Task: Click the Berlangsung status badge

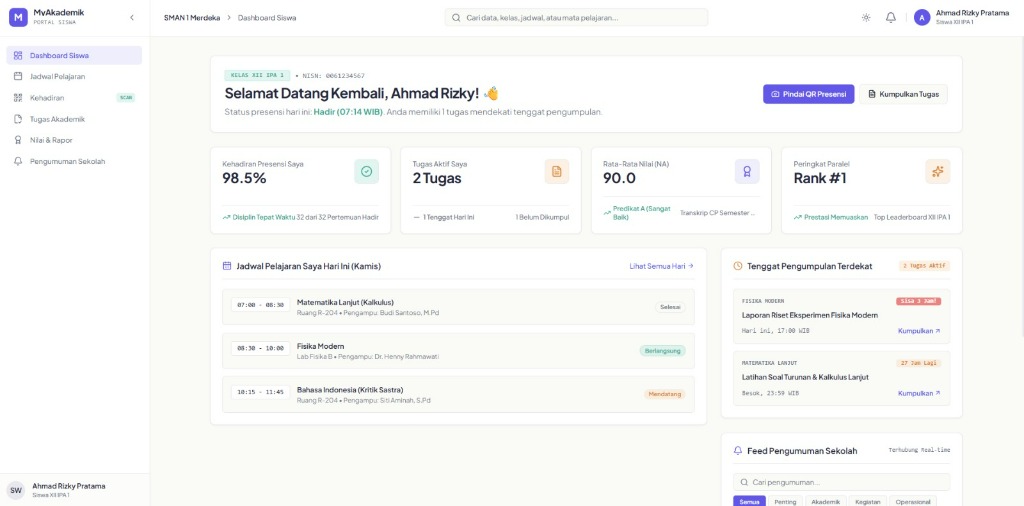Action: pyautogui.click(x=662, y=351)
